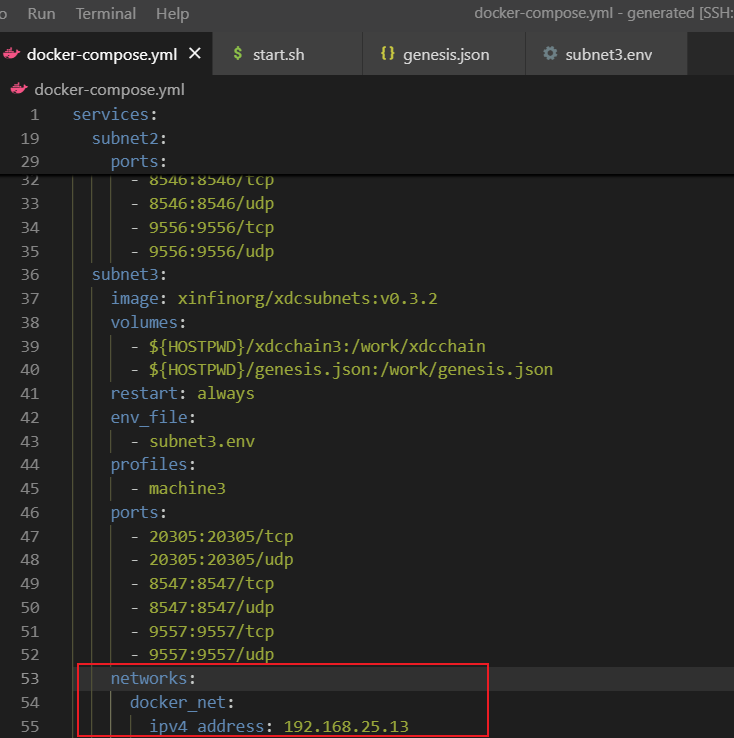This screenshot has height=738, width=734.
Task: Click port mapping 8547:8547/tcp
Action: coord(211,584)
